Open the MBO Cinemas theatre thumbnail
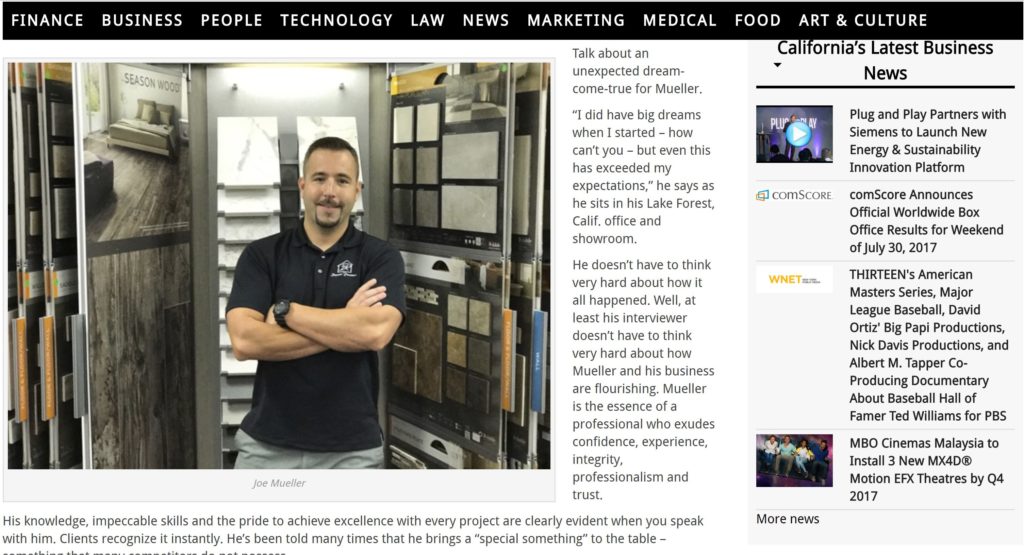This screenshot has width=1024, height=555. coord(794,460)
